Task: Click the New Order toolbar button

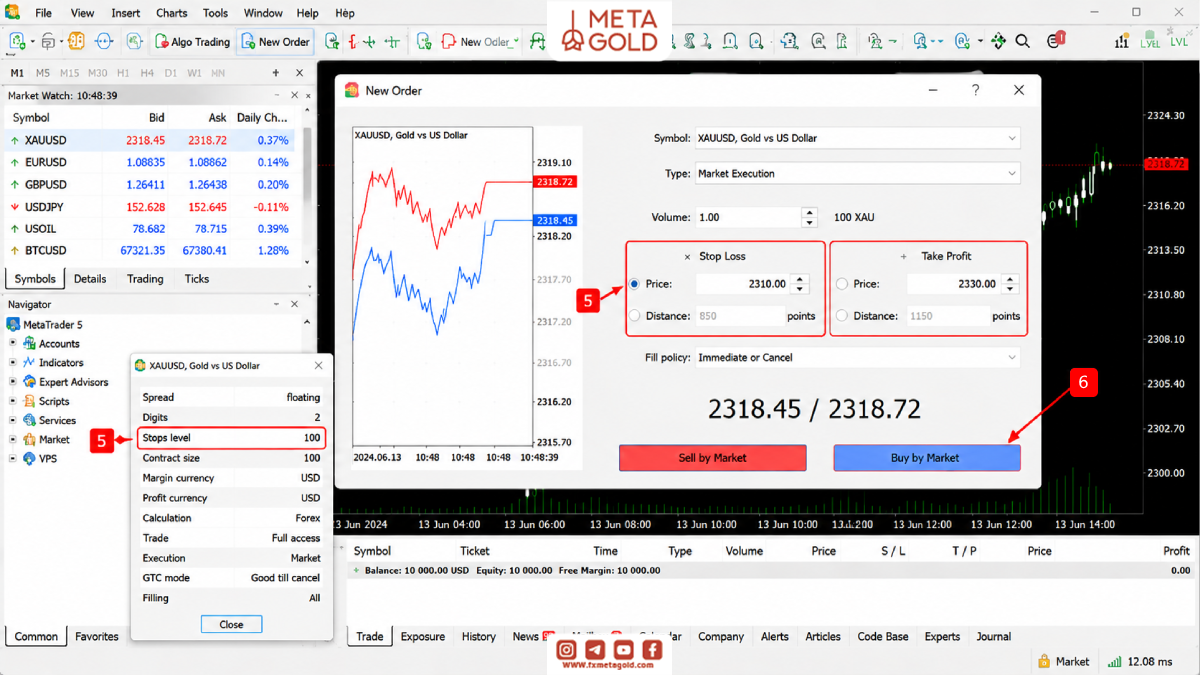Action: 275,42
